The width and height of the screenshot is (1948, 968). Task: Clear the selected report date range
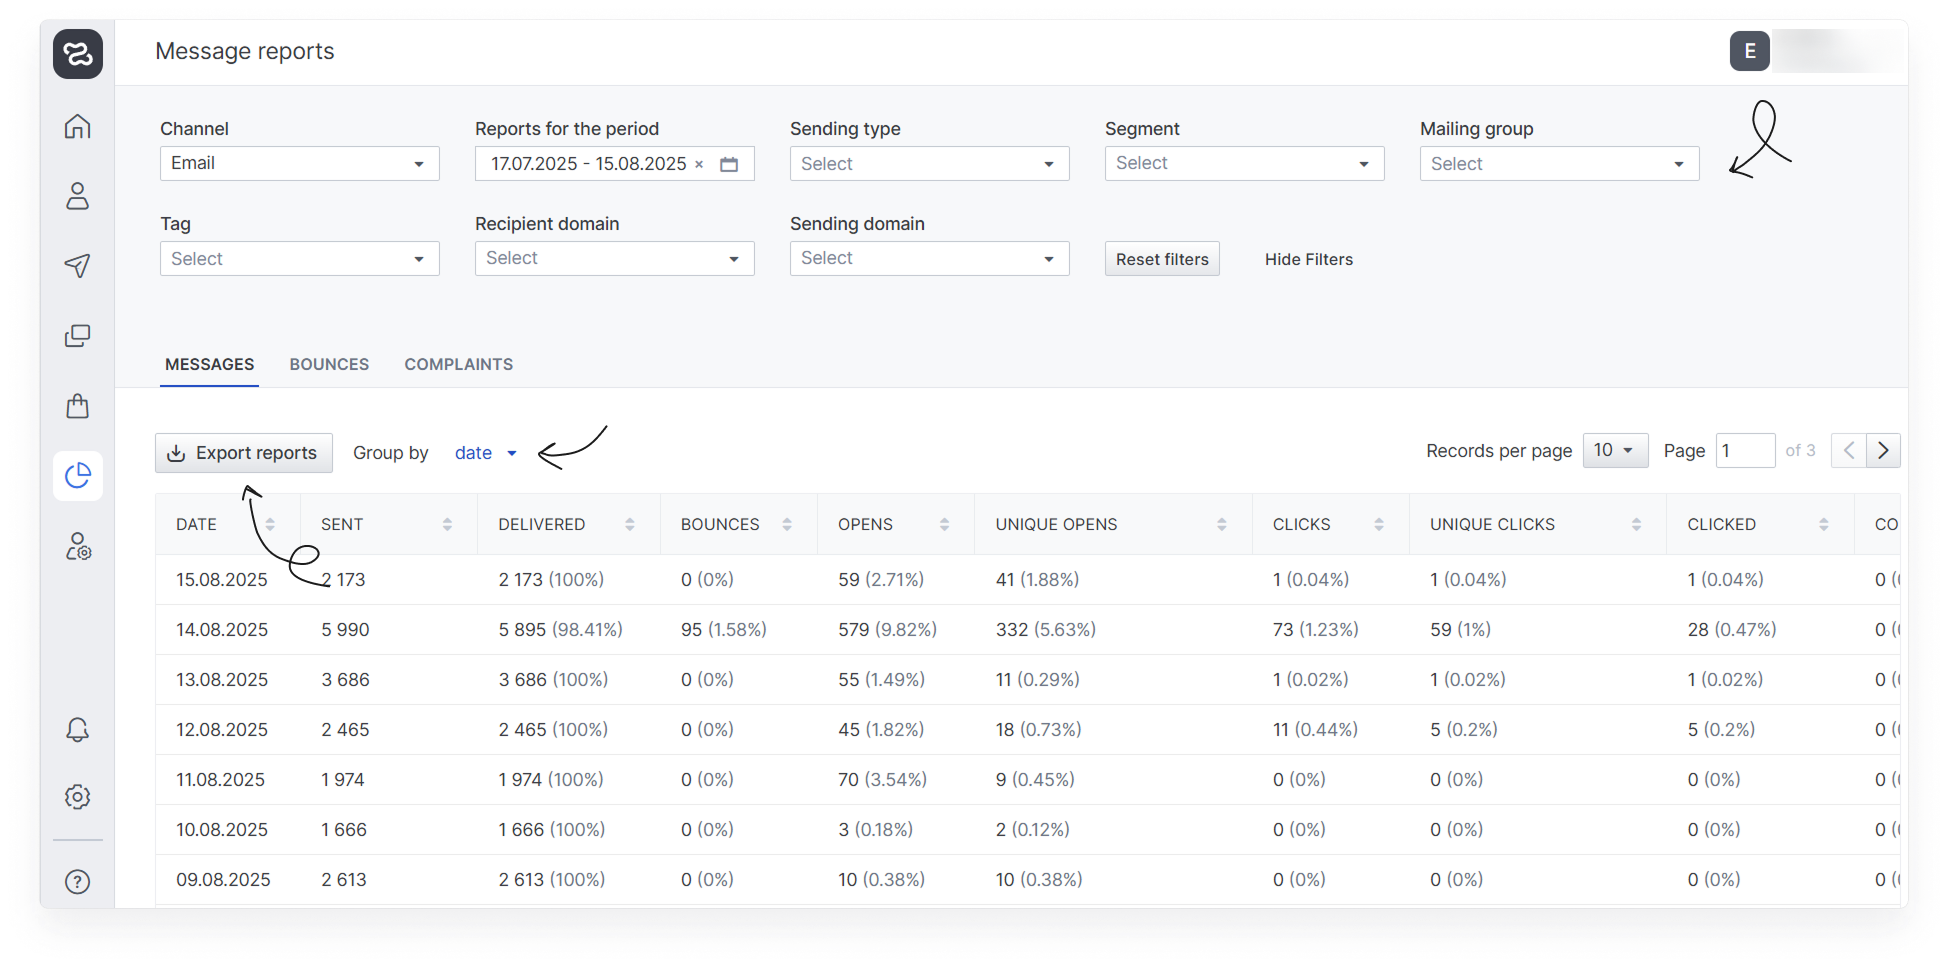click(699, 164)
